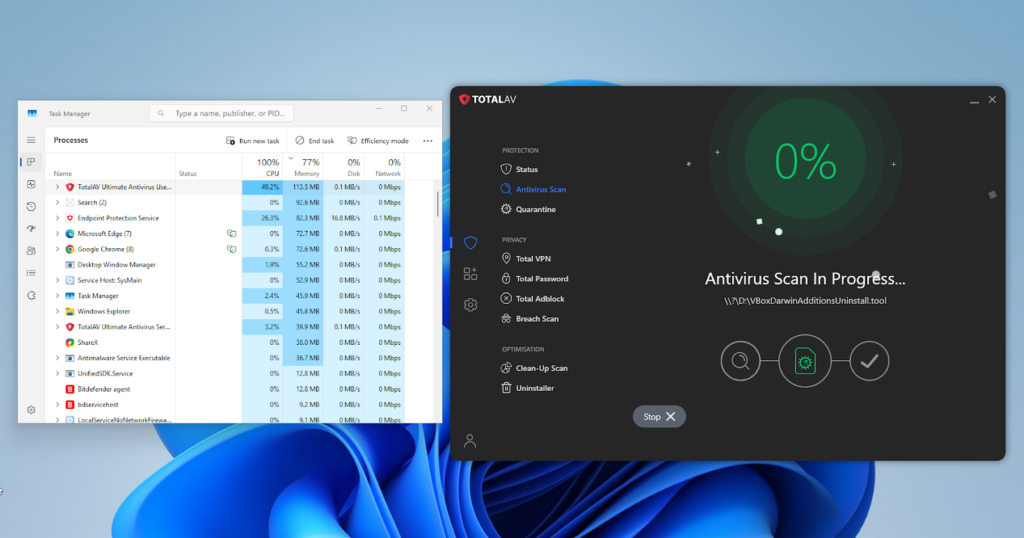Open Task Manager settings gear icon
The width and height of the screenshot is (1024, 538).
tap(31, 410)
